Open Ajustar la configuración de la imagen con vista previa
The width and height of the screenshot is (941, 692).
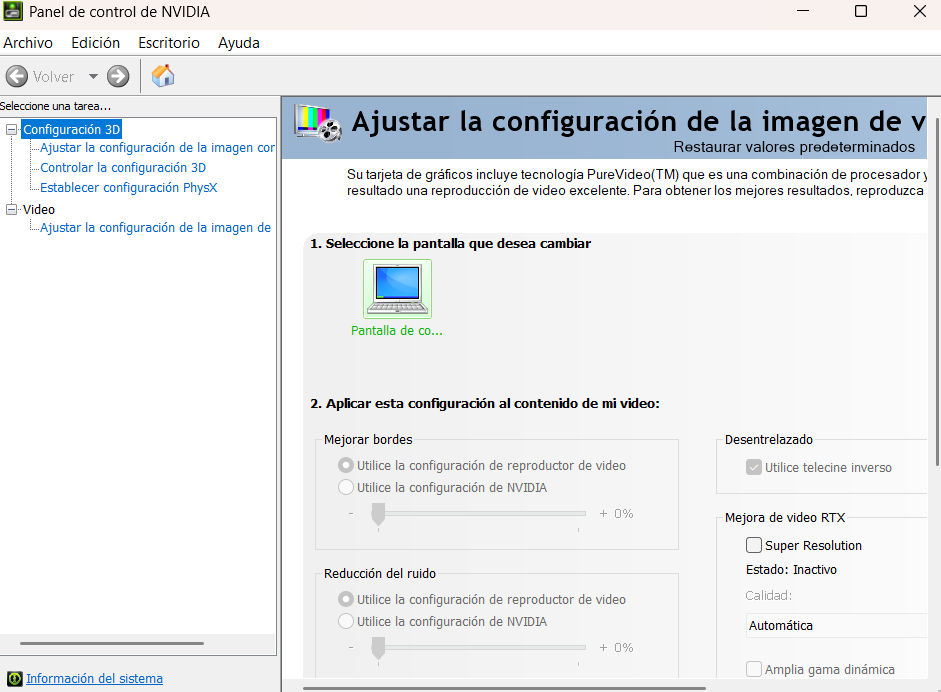point(157,148)
